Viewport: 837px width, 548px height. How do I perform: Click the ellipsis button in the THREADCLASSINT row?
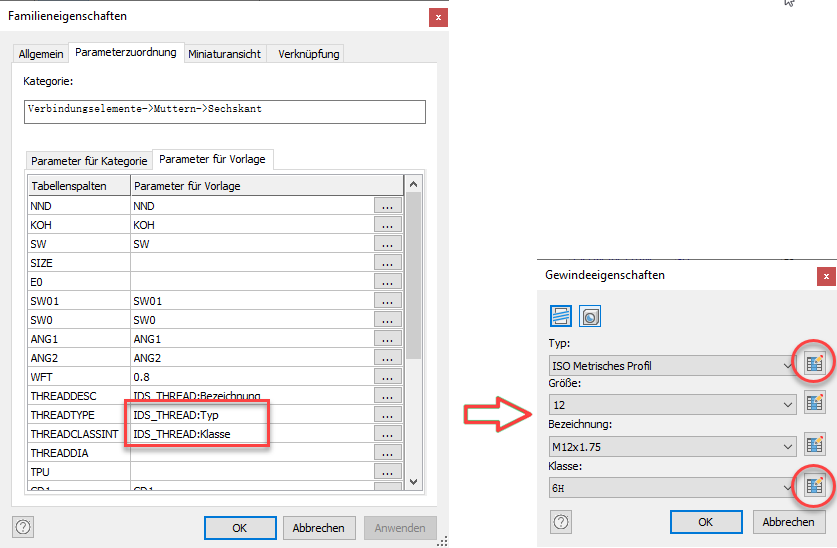[x=388, y=434]
